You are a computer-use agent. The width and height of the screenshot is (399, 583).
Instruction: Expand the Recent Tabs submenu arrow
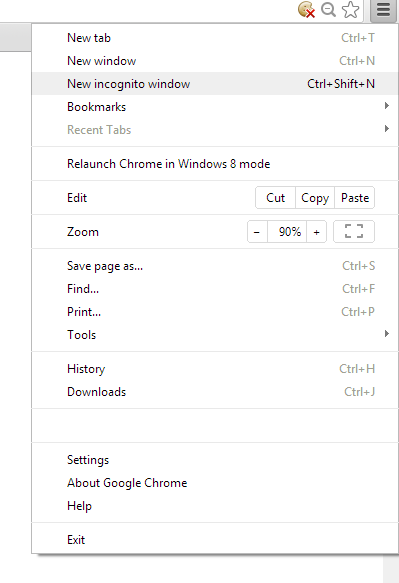pyautogui.click(x=387, y=129)
